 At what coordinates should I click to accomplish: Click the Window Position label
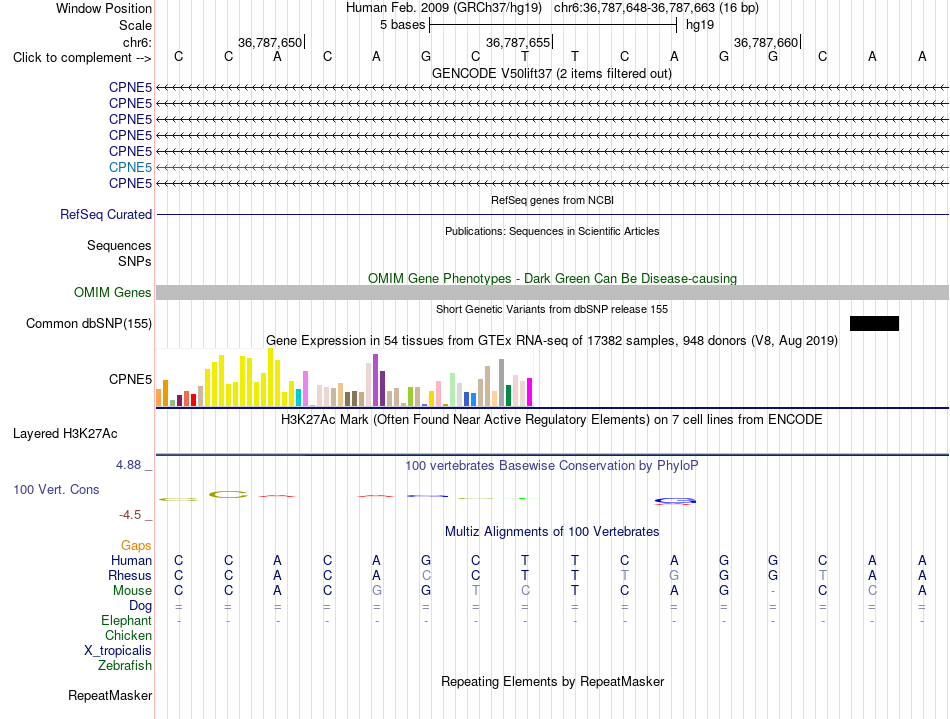[x=104, y=8]
